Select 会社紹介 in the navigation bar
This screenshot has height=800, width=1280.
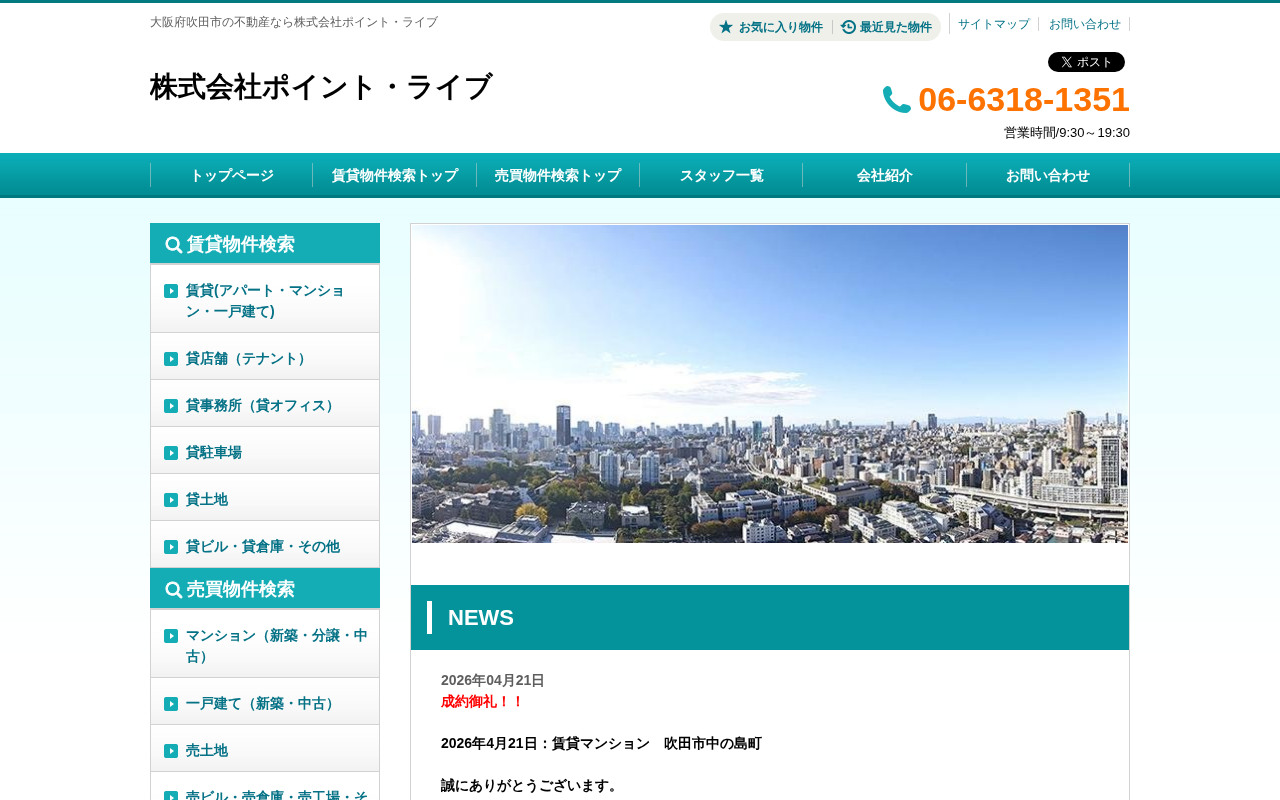tap(885, 175)
